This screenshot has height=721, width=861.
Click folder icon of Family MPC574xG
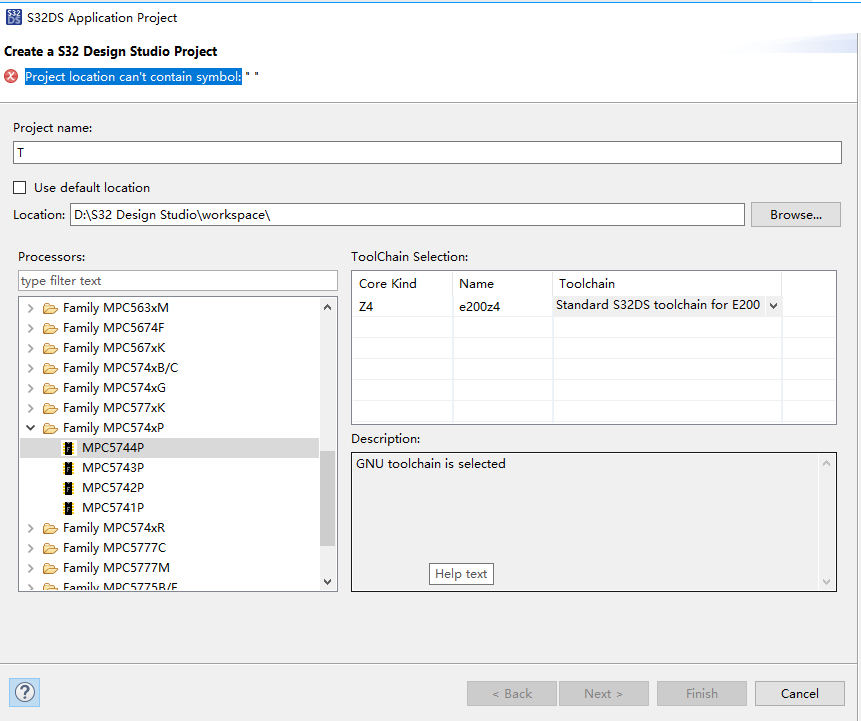click(x=51, y=388)
